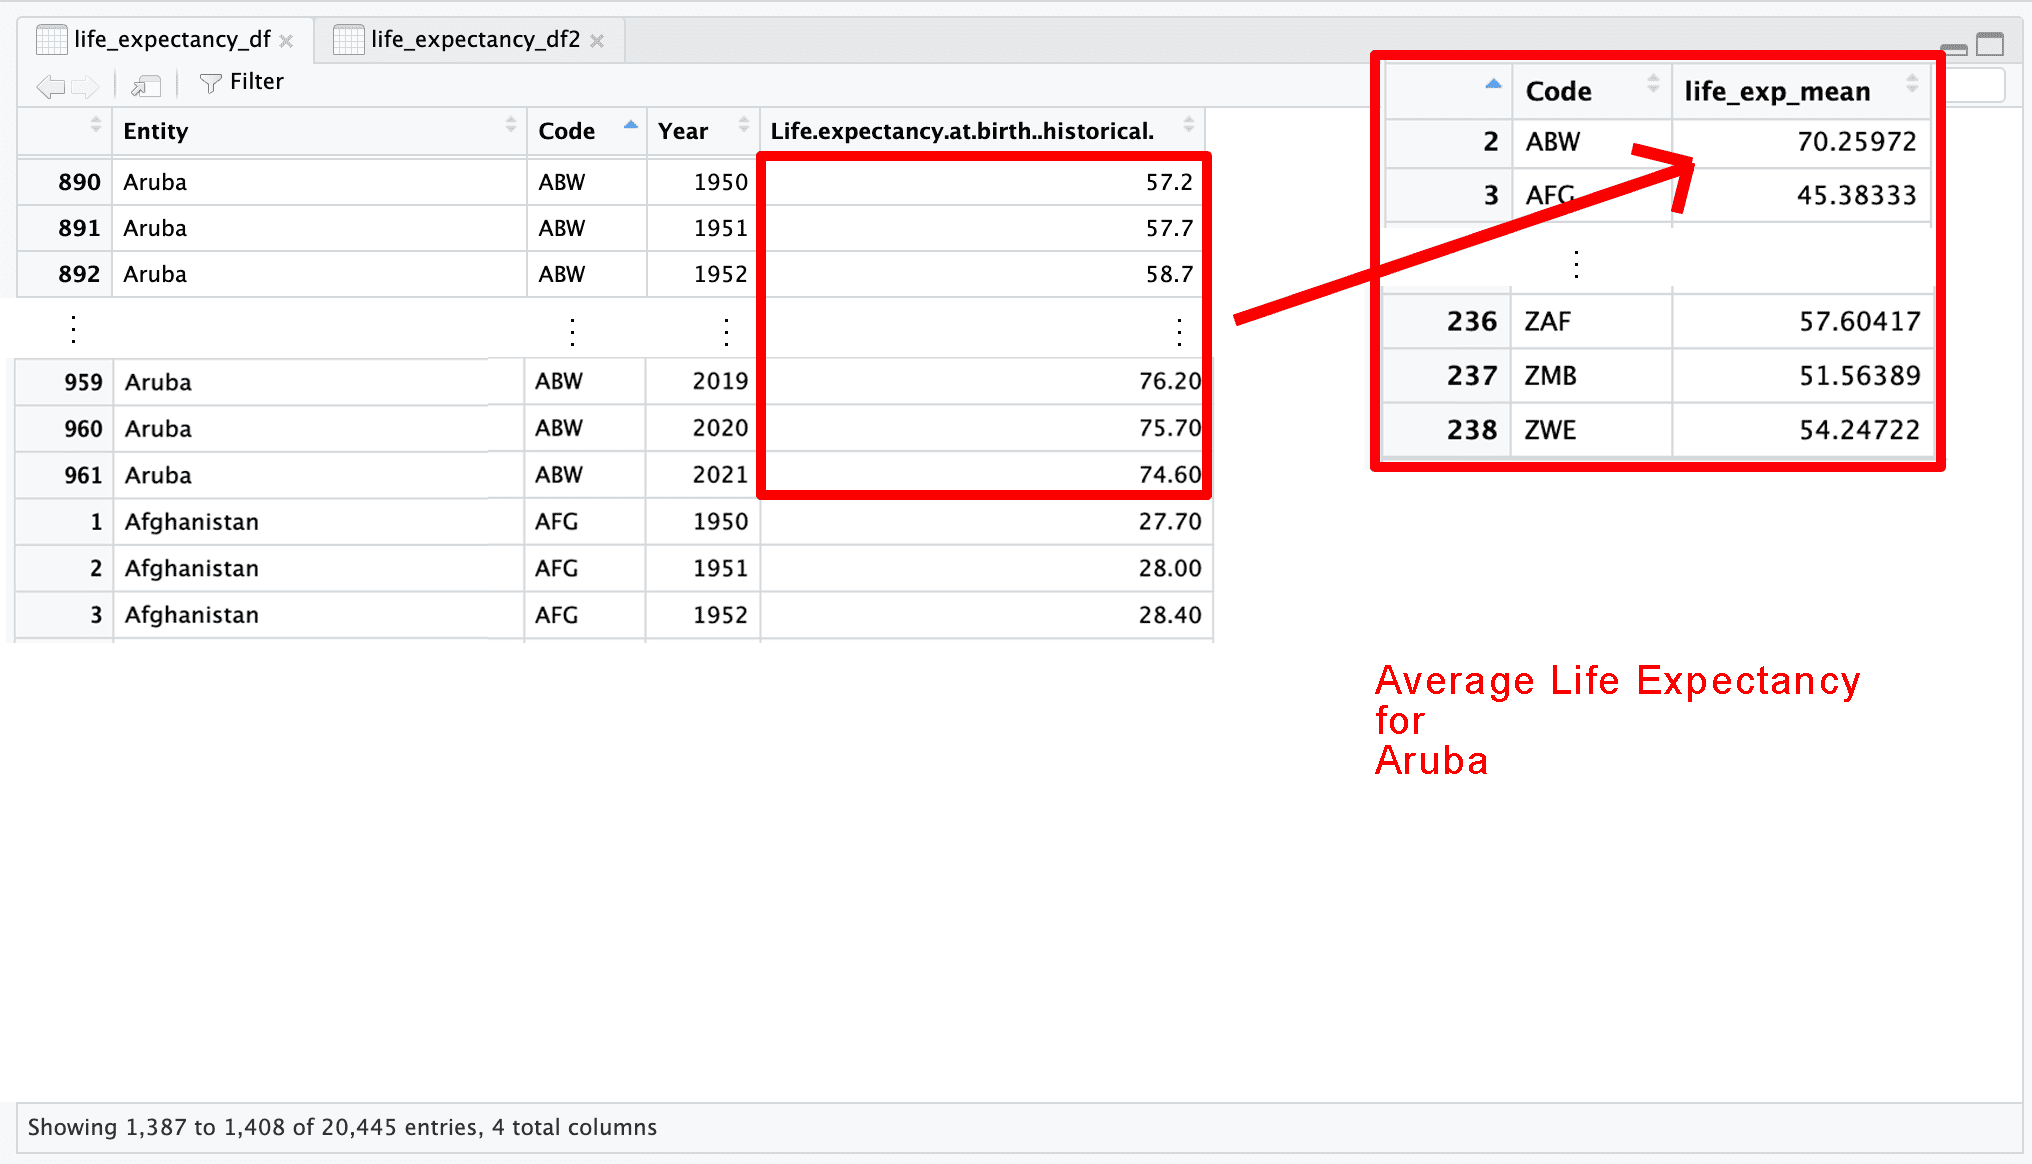Click the blue sort arrow above row numbers

[x=1493, y=84]
